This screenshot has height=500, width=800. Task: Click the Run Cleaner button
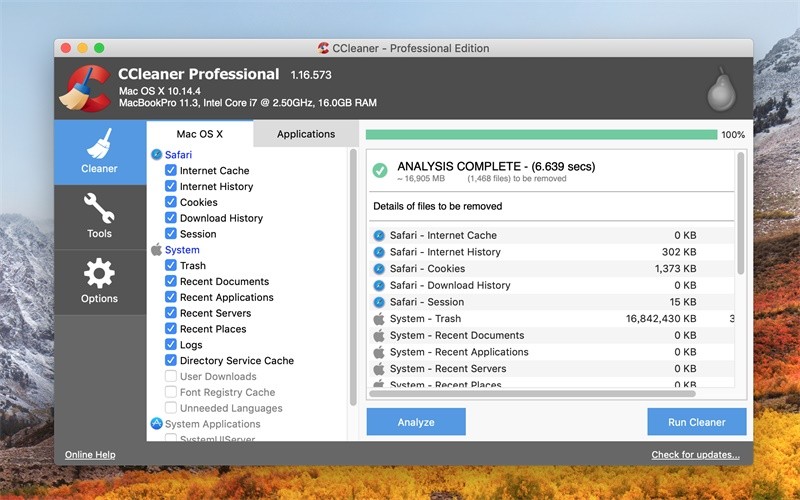(696, 422)
